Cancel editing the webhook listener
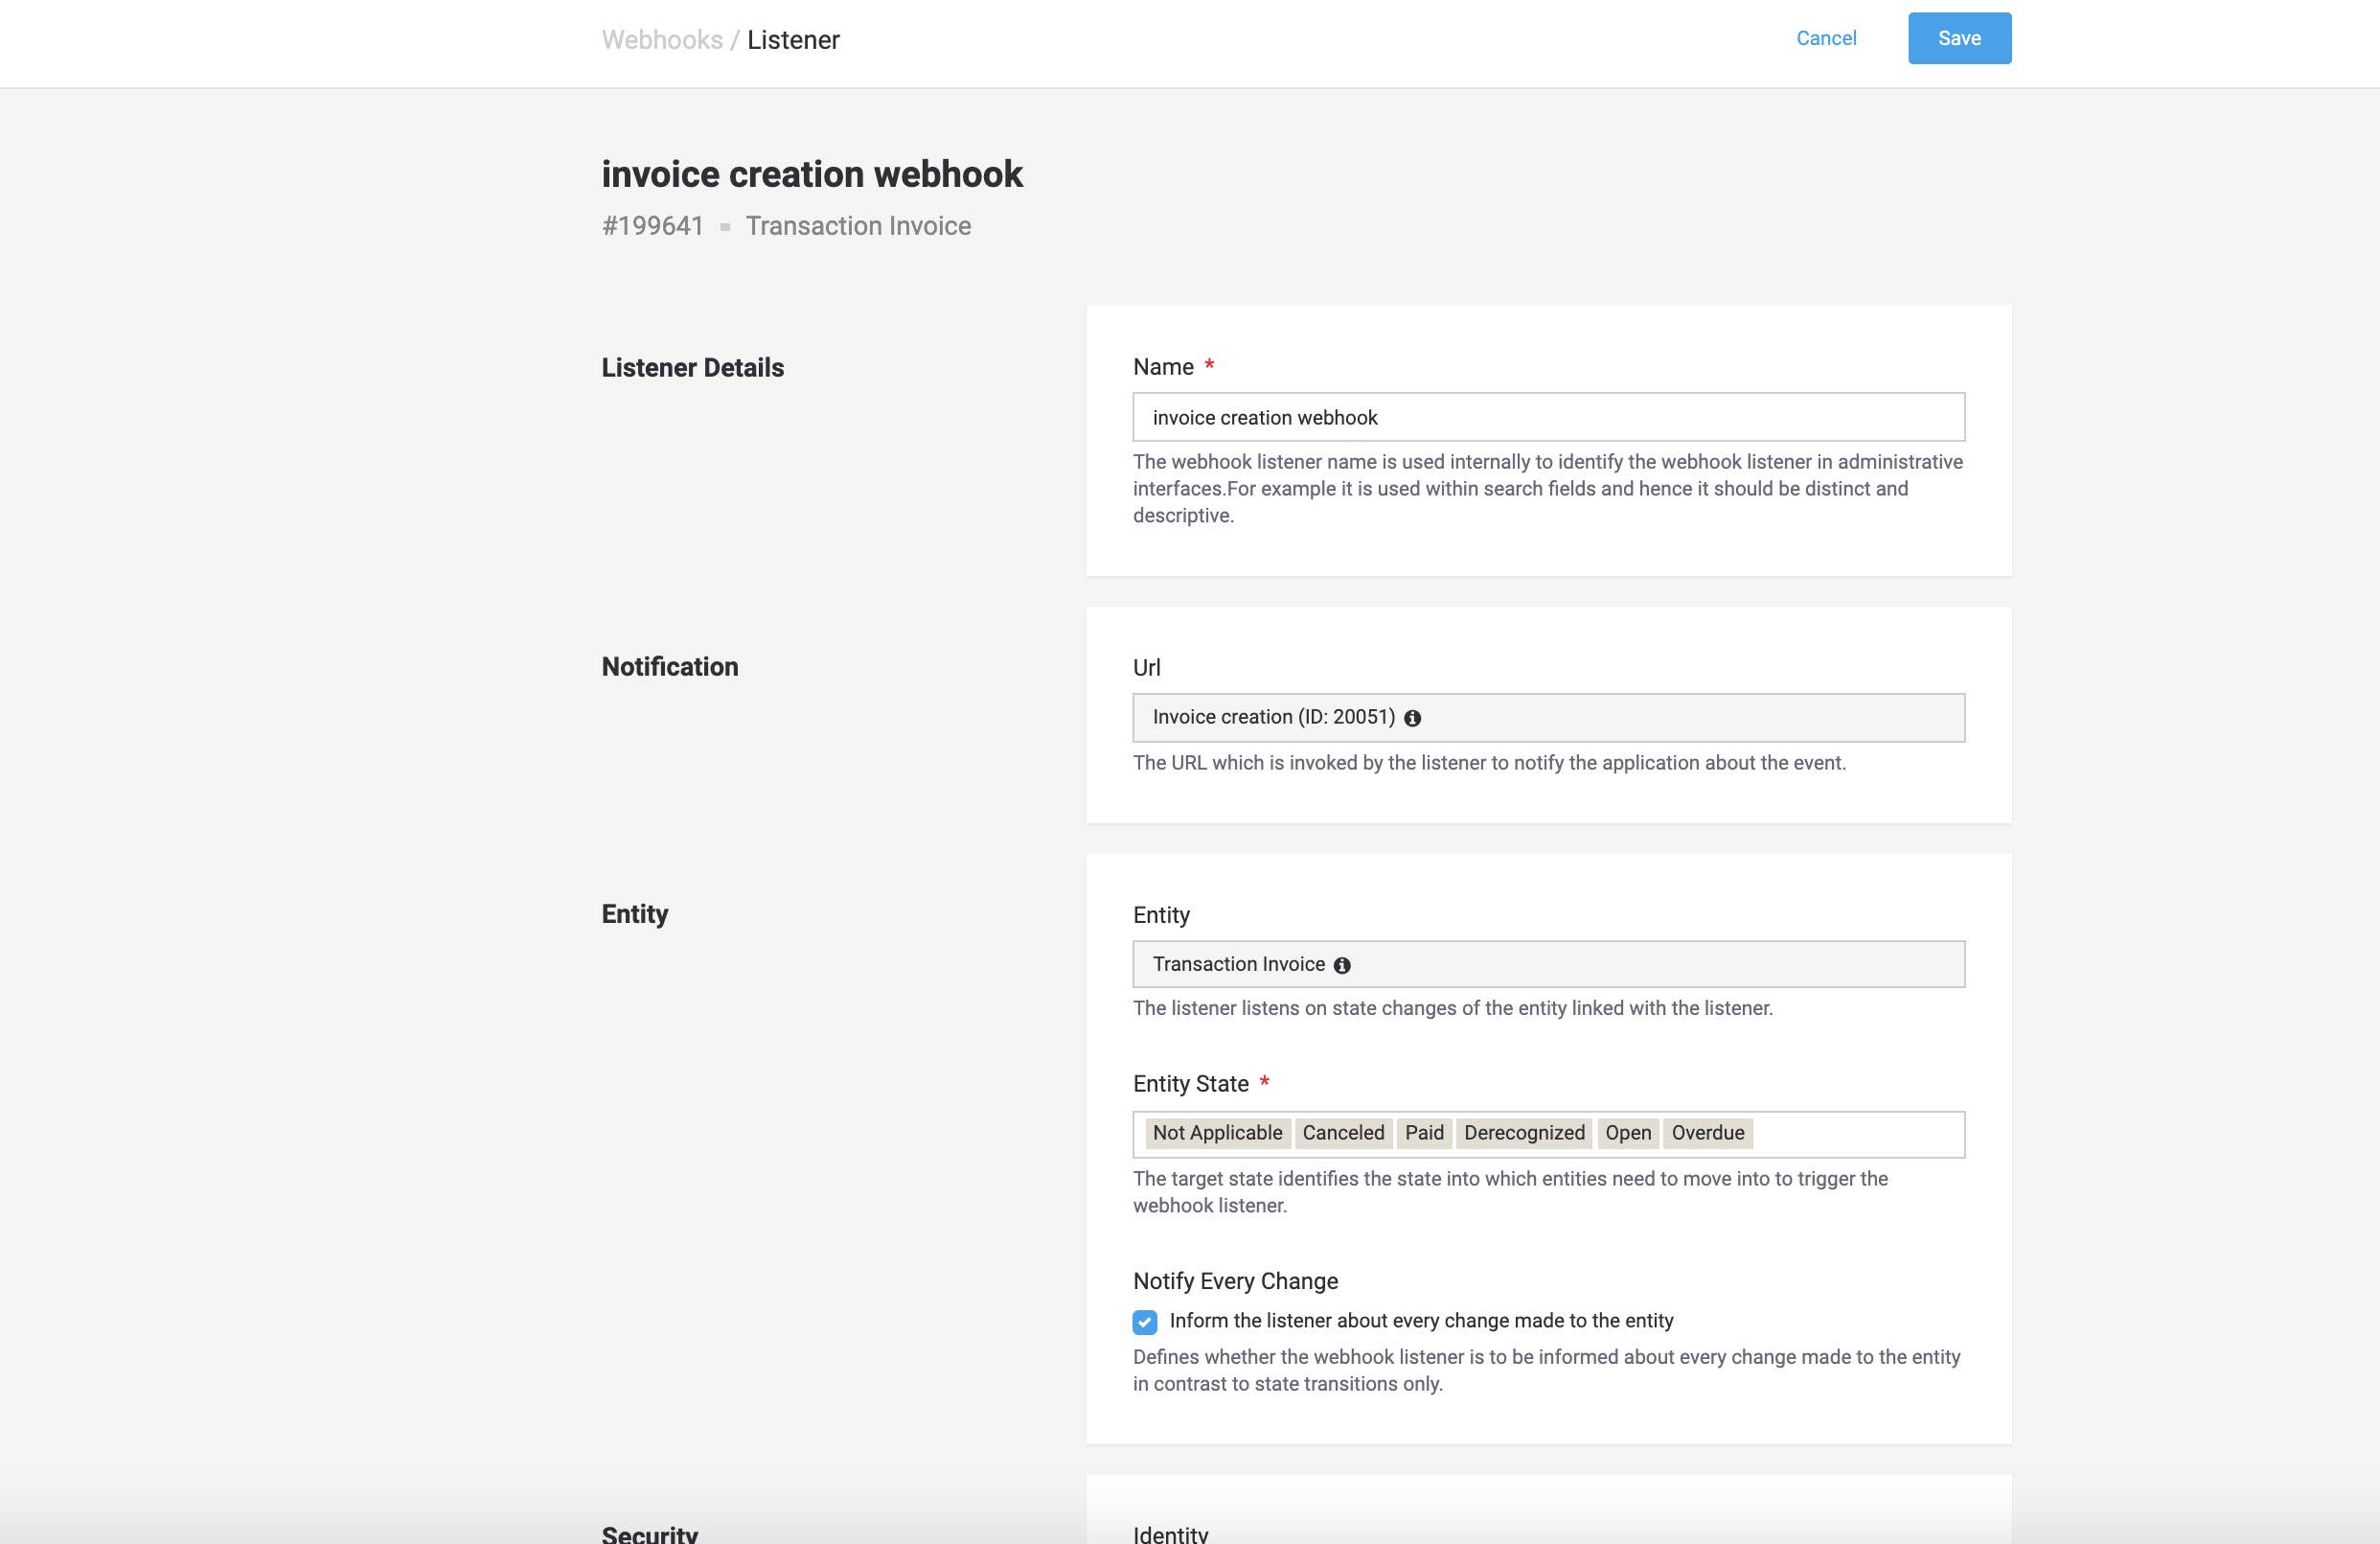Screen dimensions: 2380x1544 (x=1825, y=38)
